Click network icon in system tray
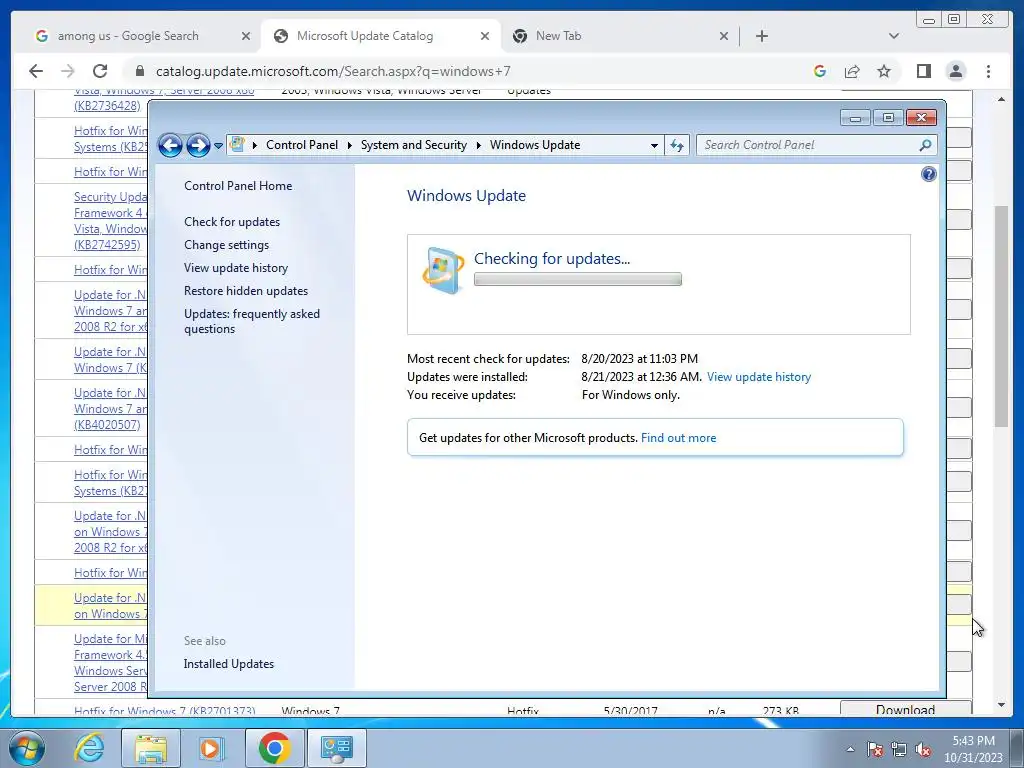Viewport: 1024px width, 768px height. 899,750
